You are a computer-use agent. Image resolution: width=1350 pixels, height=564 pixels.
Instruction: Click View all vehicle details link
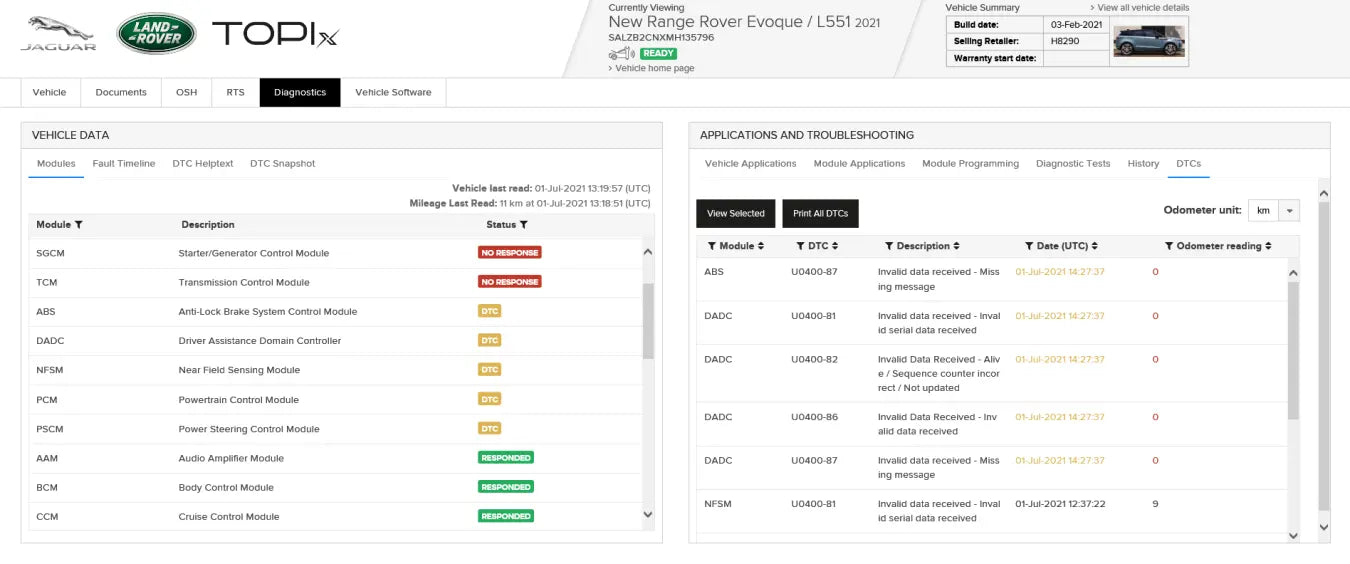pyautogui.click(x=1143, y=8)
